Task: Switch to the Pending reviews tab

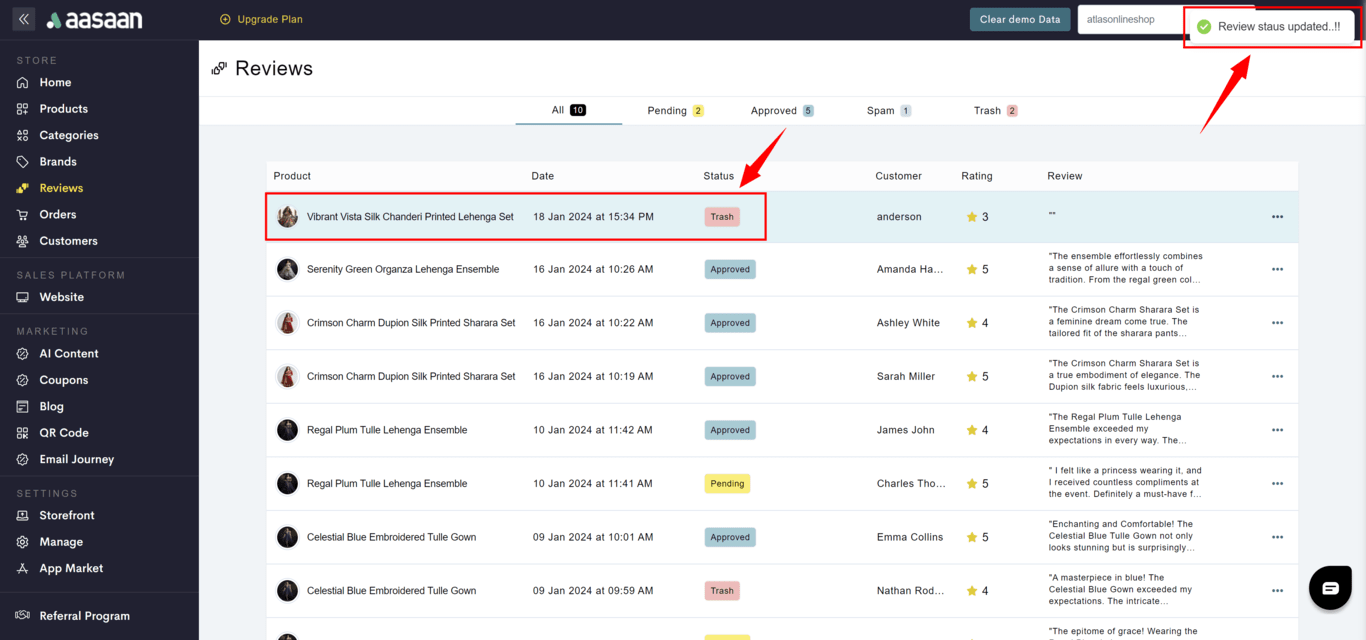Action: 674,111
